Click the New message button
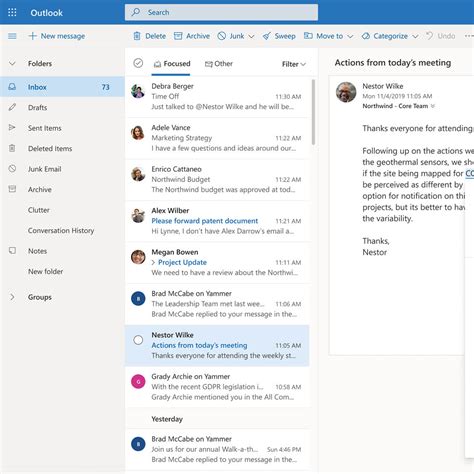 [57, 36]
